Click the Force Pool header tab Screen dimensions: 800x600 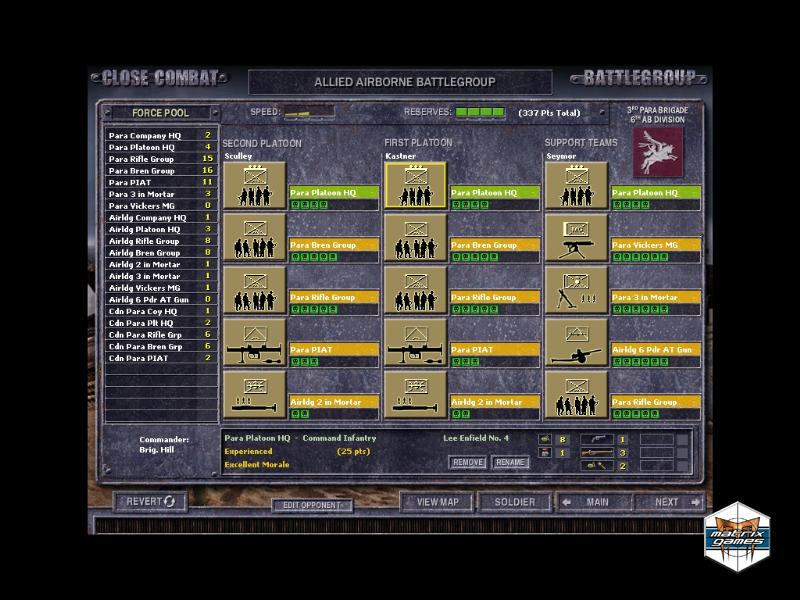[160, 113]
